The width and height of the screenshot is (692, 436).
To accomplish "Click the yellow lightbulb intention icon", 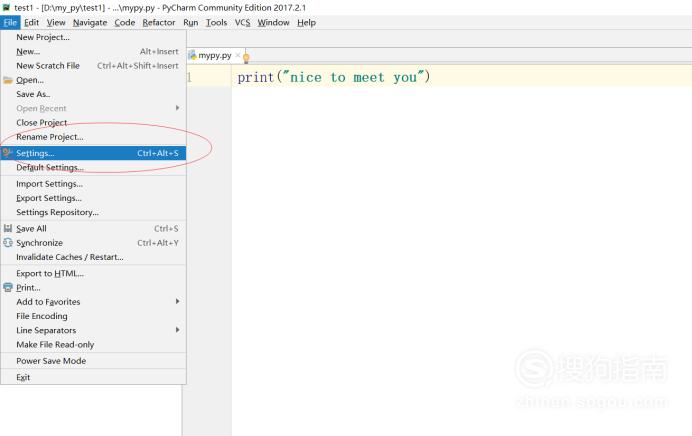I will point(246,57).
